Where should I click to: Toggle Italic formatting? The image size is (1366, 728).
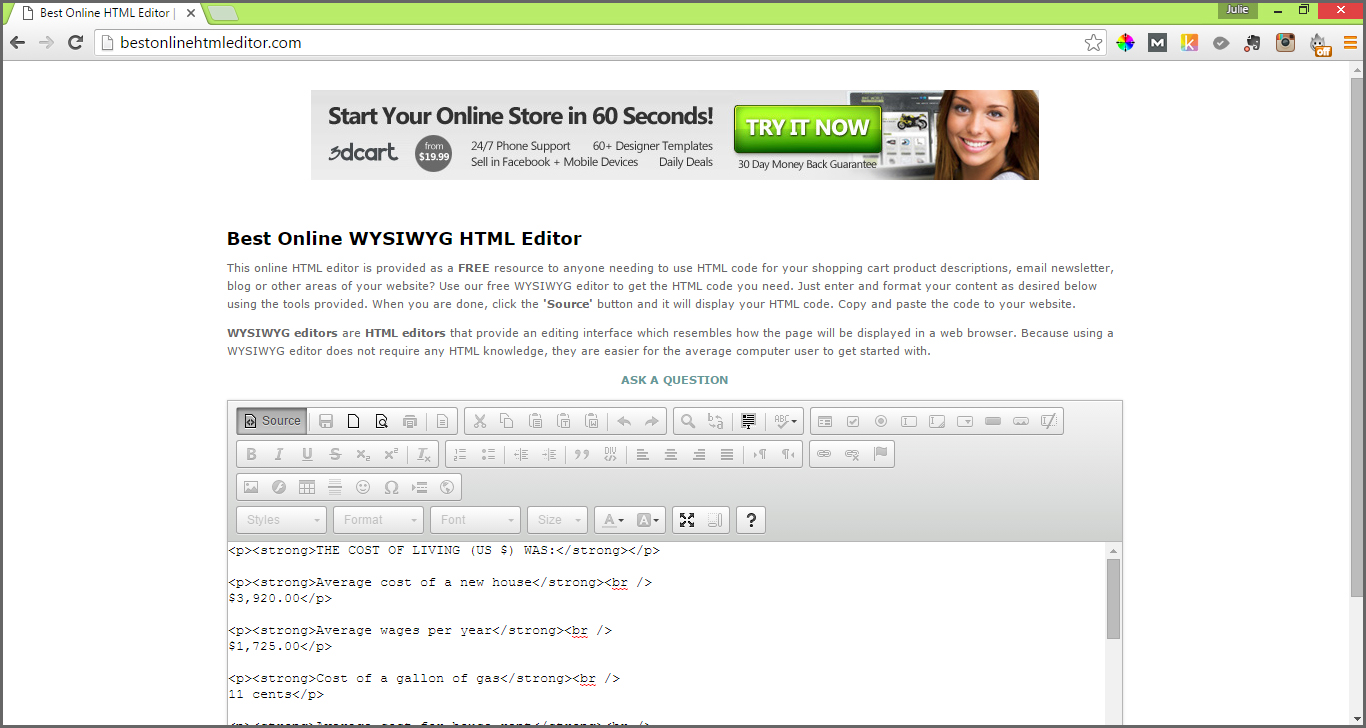(279, 454)
